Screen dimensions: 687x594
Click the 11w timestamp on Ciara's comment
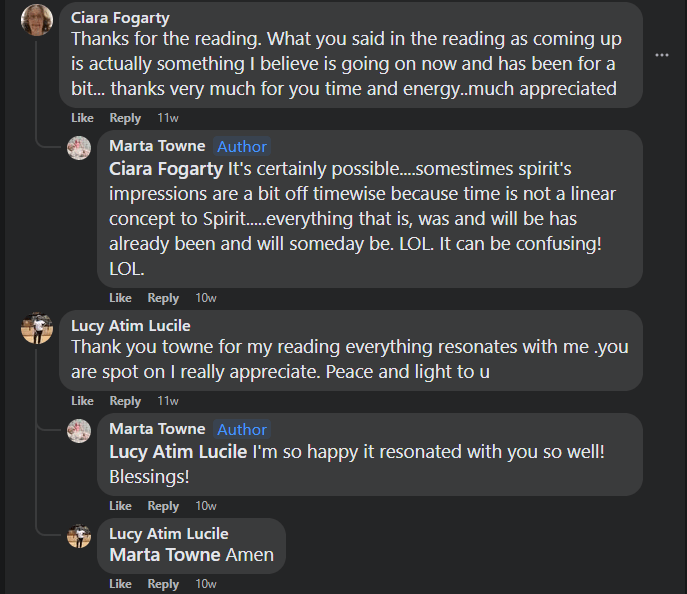[x=168, y=118]
